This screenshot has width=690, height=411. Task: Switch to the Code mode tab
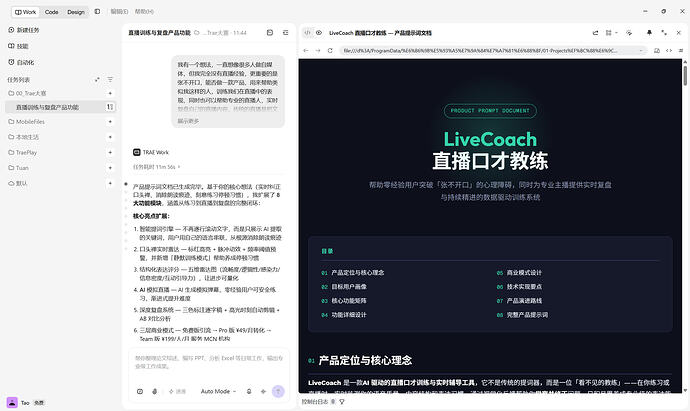pyautogui.click(x=51, y=12)
